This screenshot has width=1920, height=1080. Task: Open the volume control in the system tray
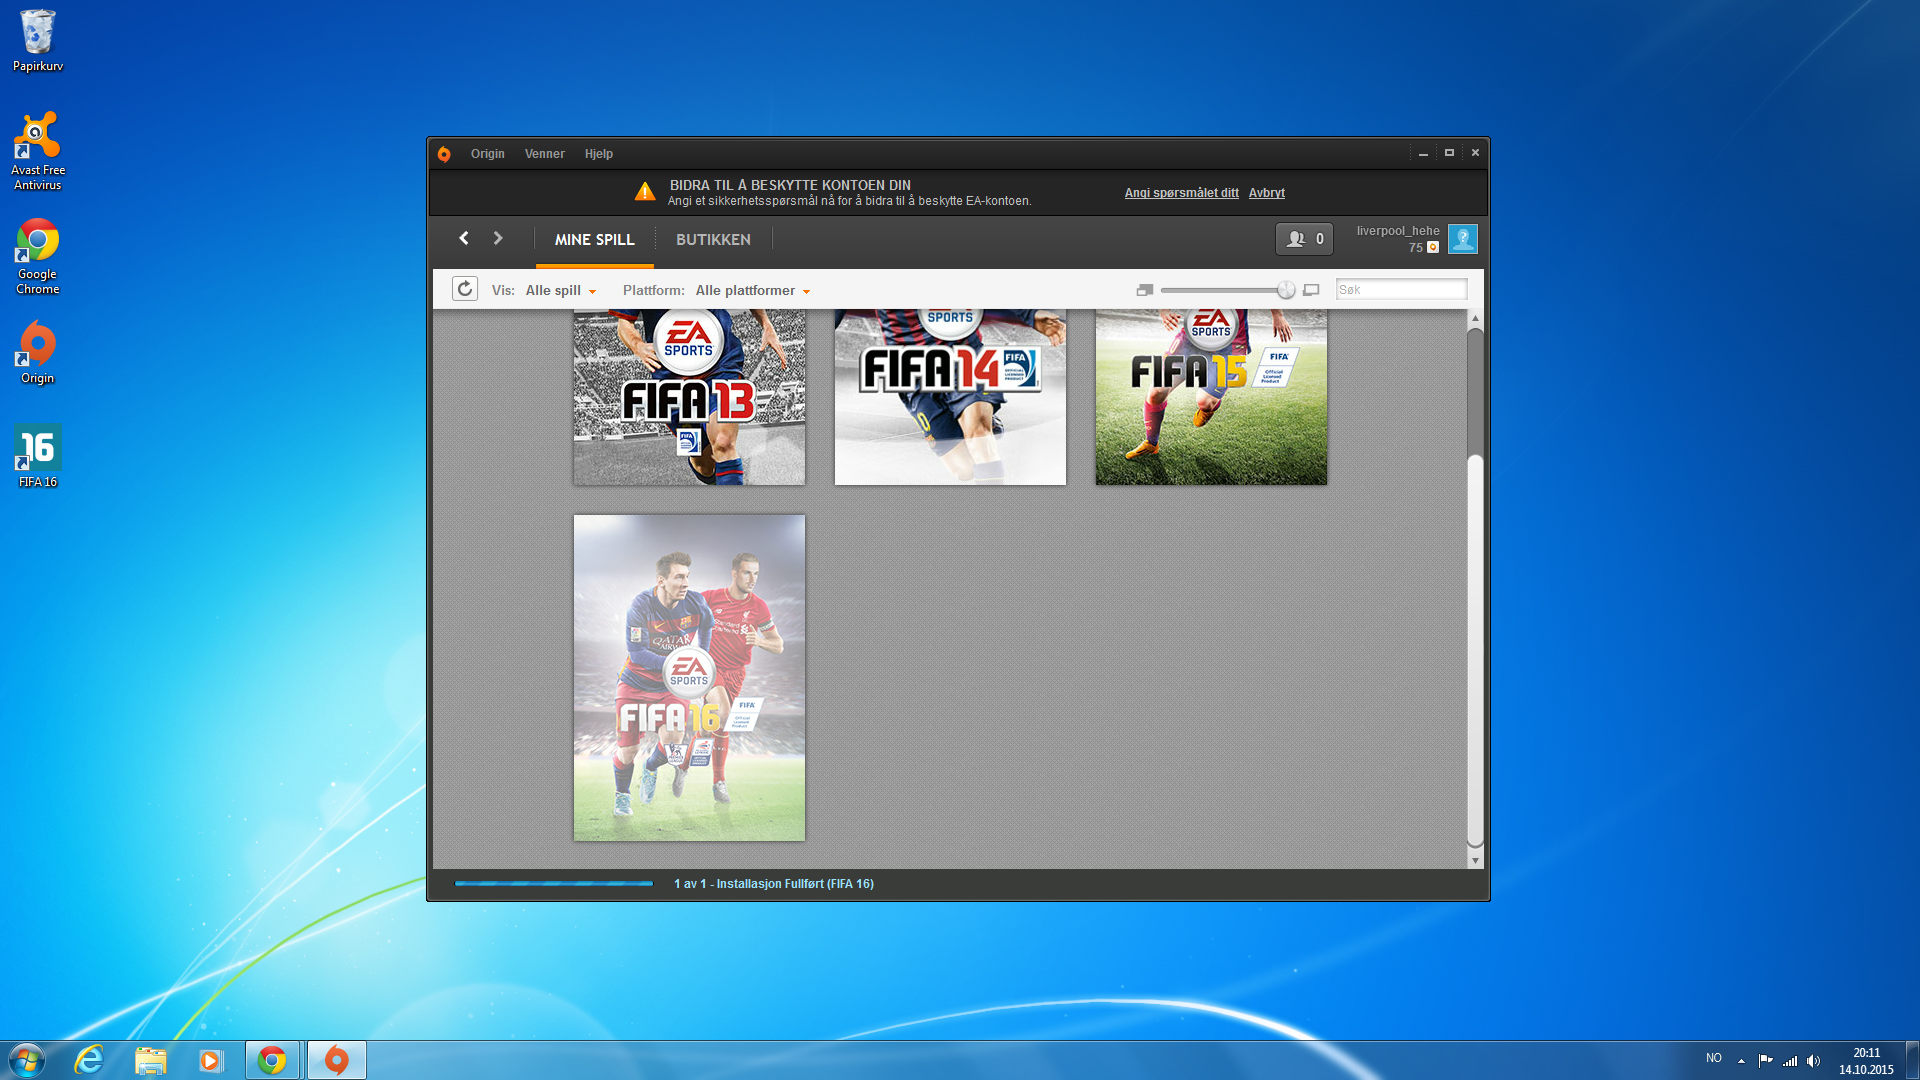(x=1814, y=1061)
